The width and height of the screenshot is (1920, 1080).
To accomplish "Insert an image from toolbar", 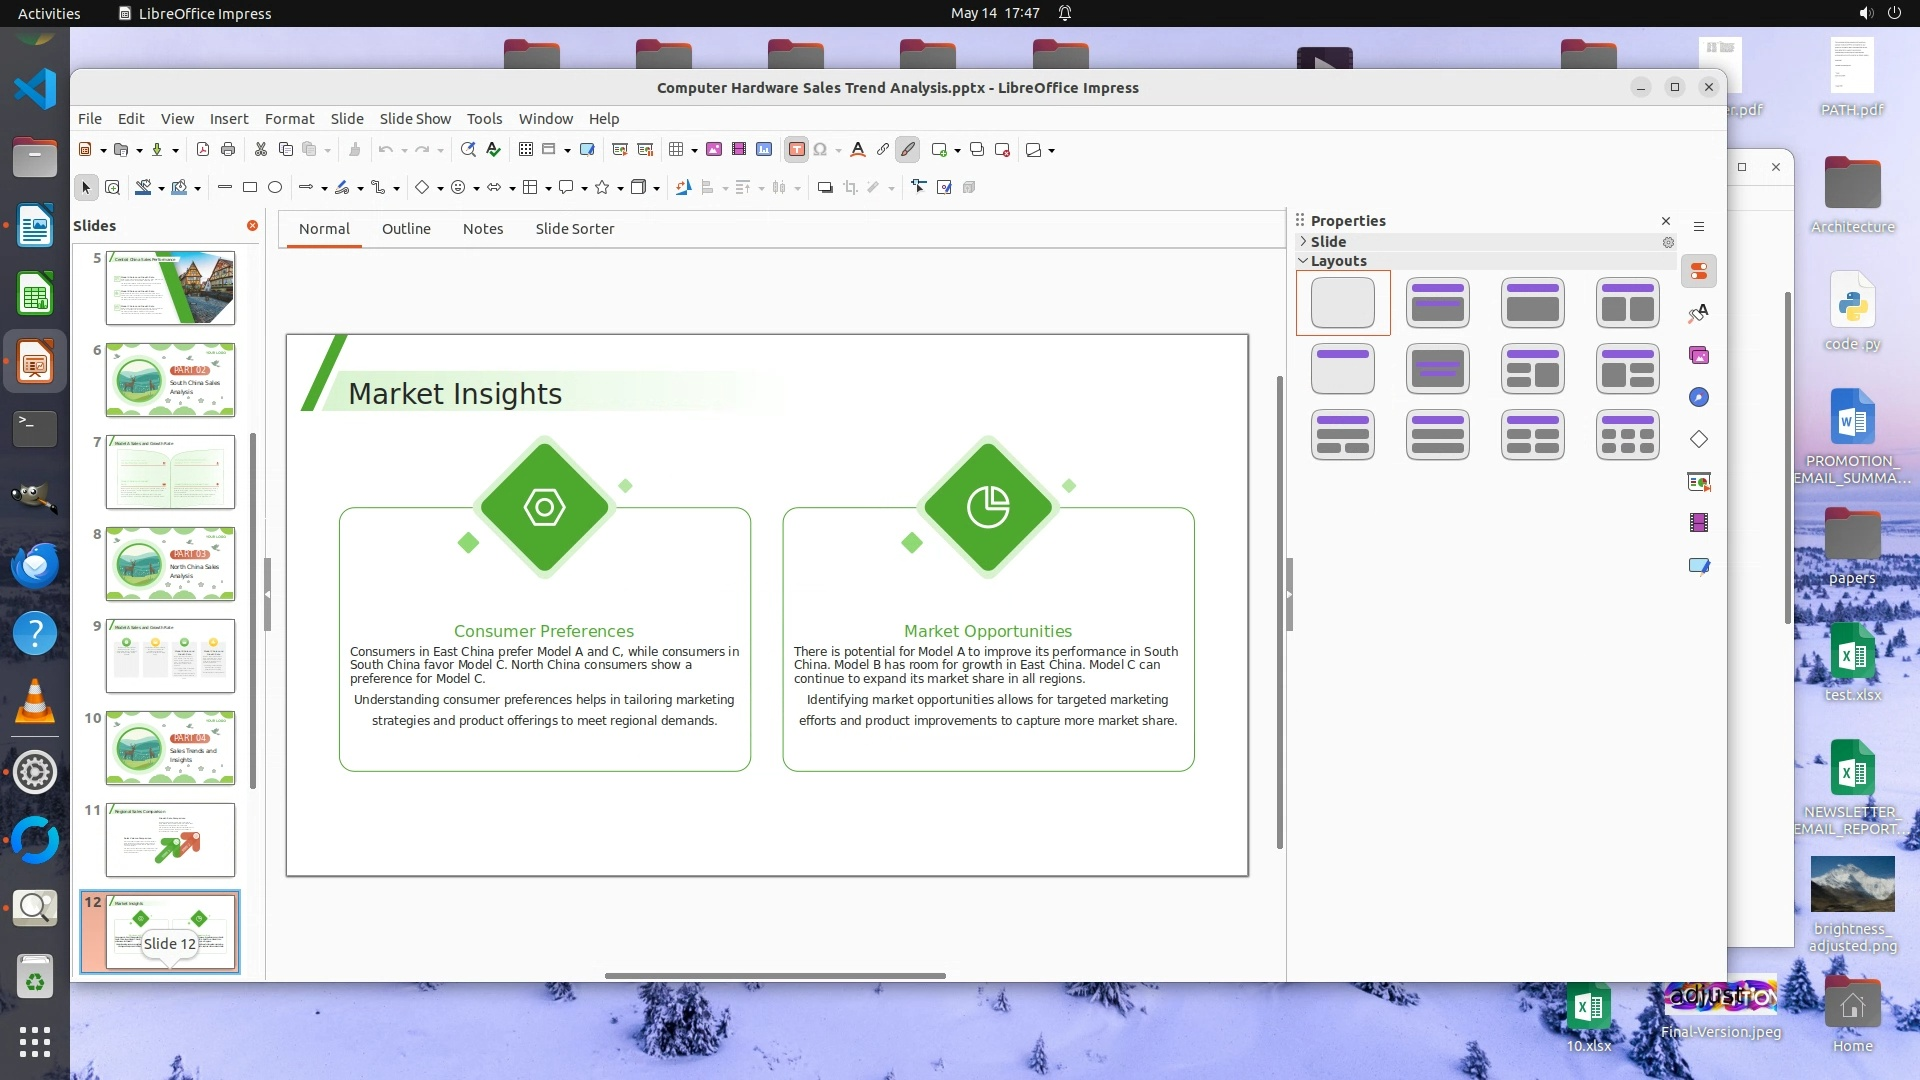I will pos(714,150).
